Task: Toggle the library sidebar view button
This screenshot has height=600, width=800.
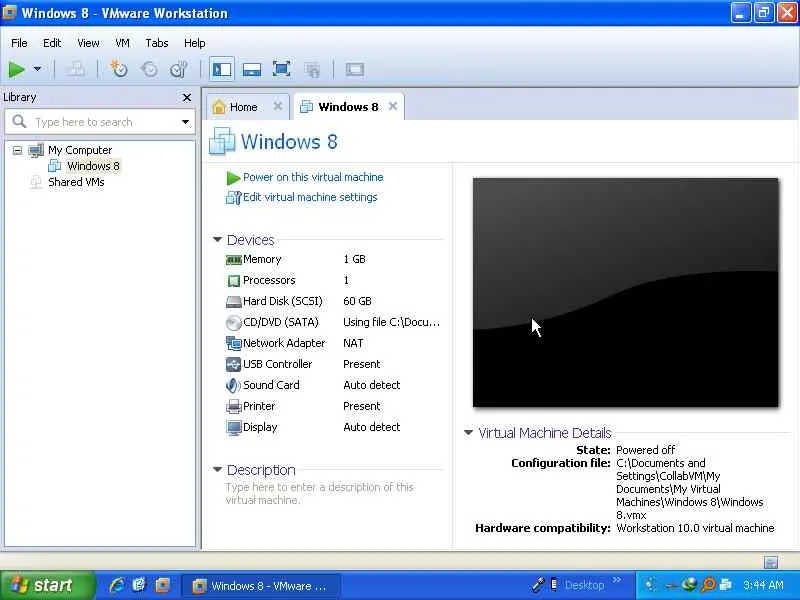Action: click(x=222, y=69)
